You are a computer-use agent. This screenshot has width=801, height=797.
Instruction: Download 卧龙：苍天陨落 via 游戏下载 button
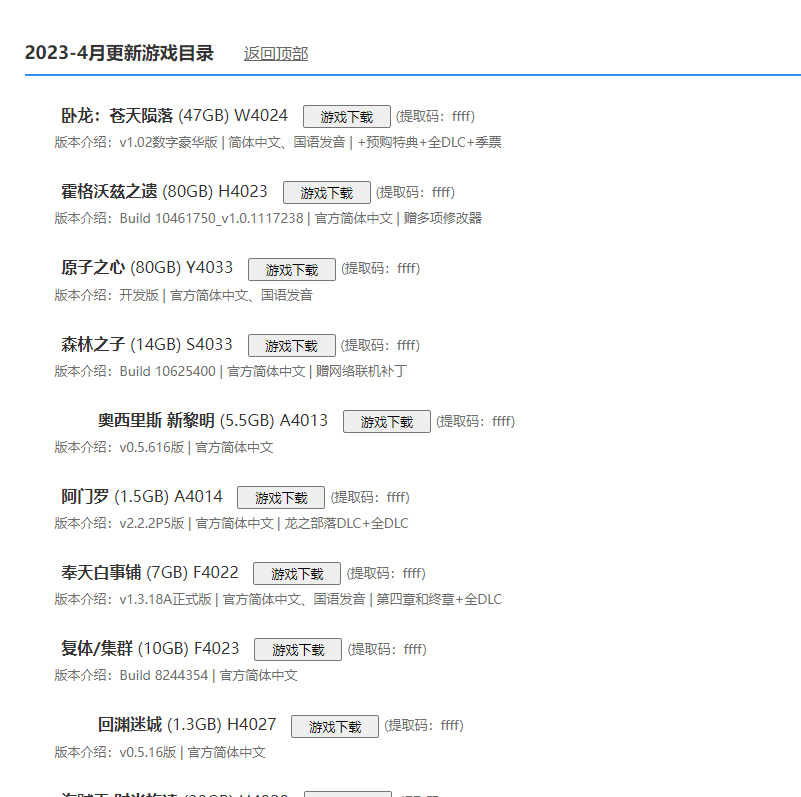pos(346,116)
